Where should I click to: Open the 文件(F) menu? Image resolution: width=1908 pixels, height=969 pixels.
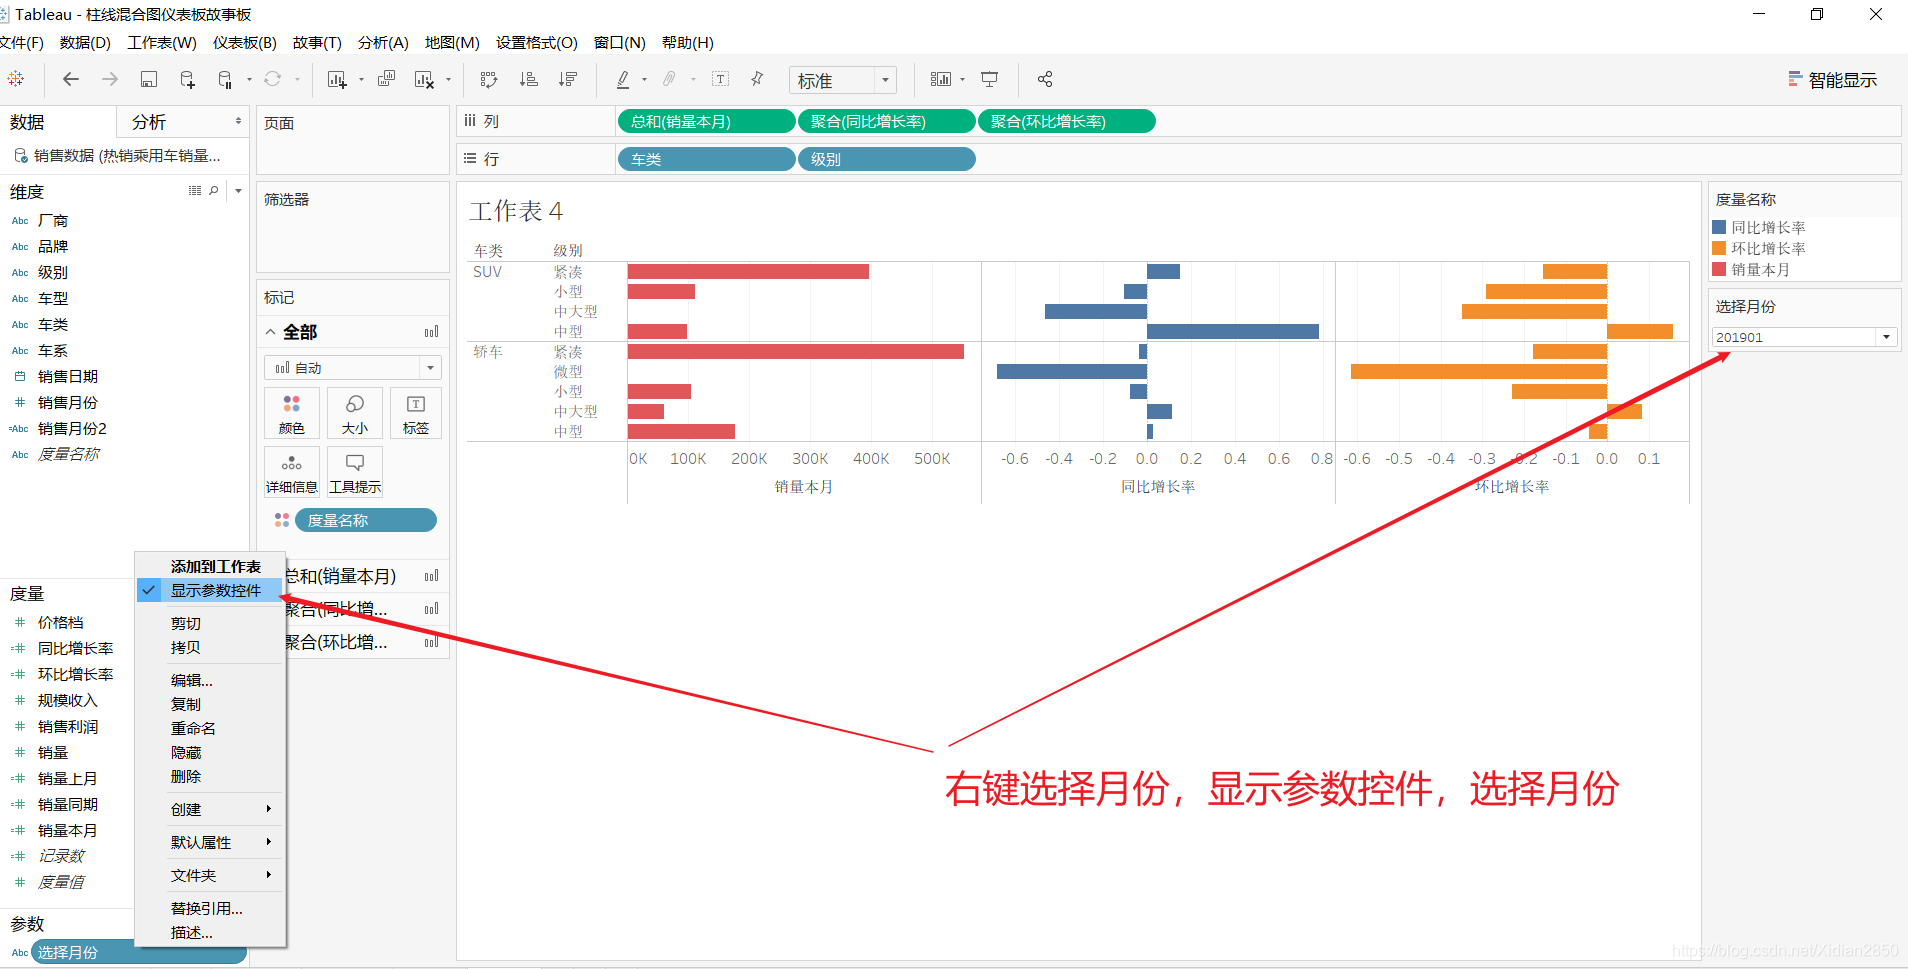[x=21, y=42]
